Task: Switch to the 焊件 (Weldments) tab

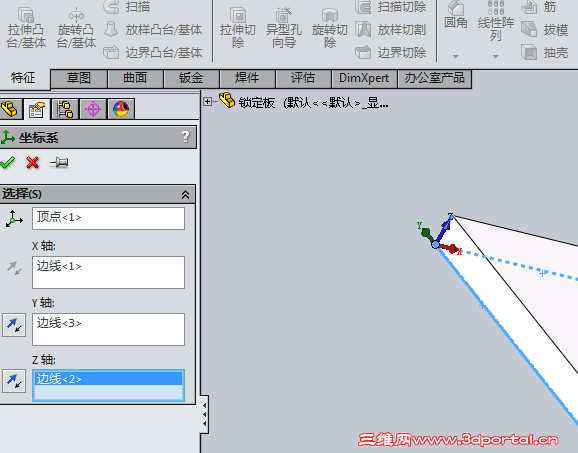Action: (x=247, y=78)
